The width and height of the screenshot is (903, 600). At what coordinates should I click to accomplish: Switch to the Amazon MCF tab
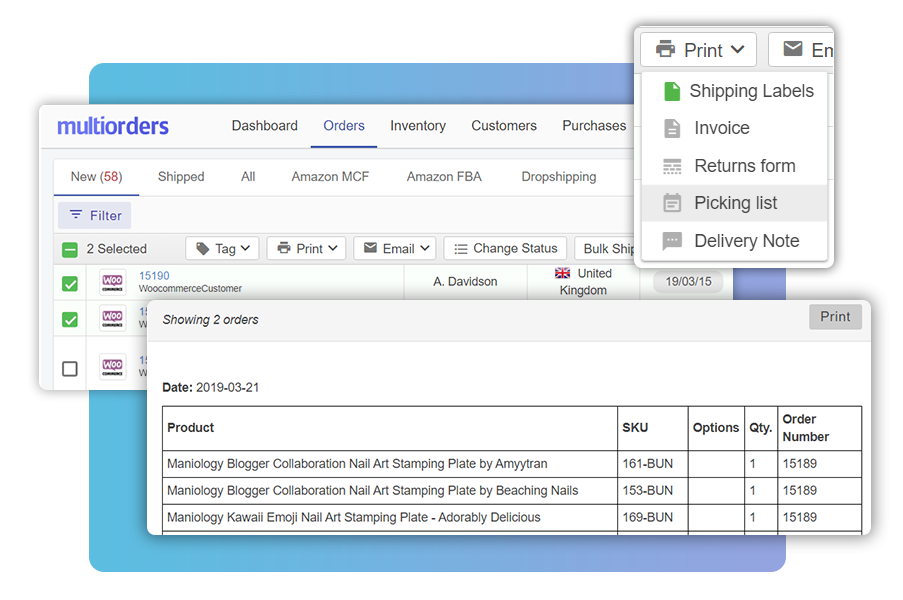330,177
